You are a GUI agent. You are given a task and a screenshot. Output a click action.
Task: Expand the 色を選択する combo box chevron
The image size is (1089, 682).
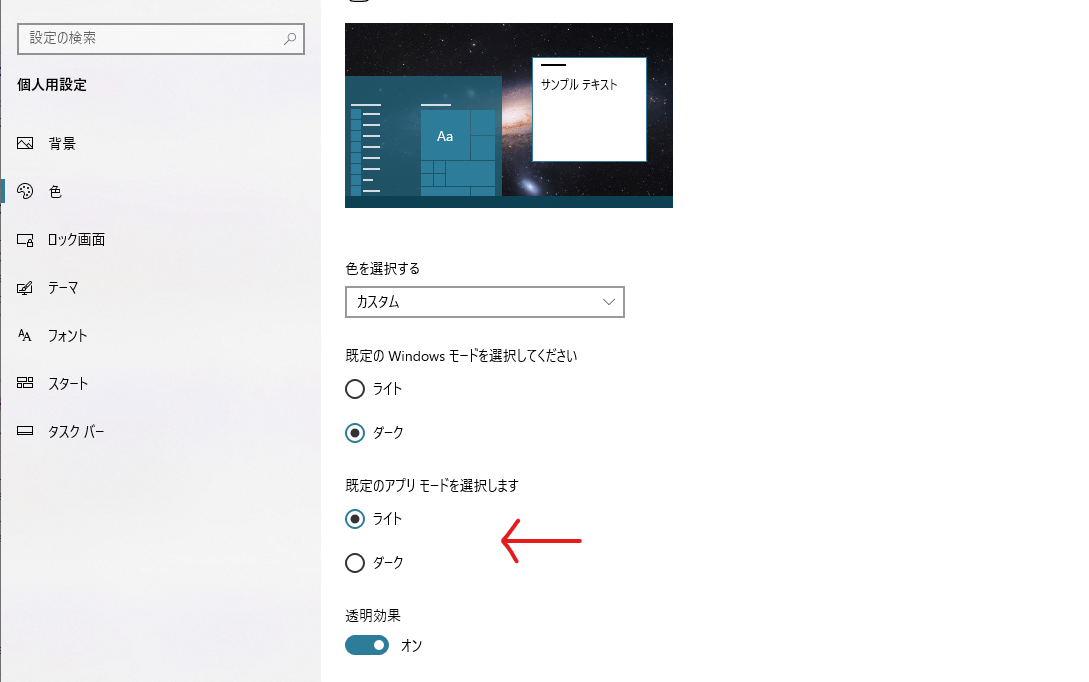(607, 302)
